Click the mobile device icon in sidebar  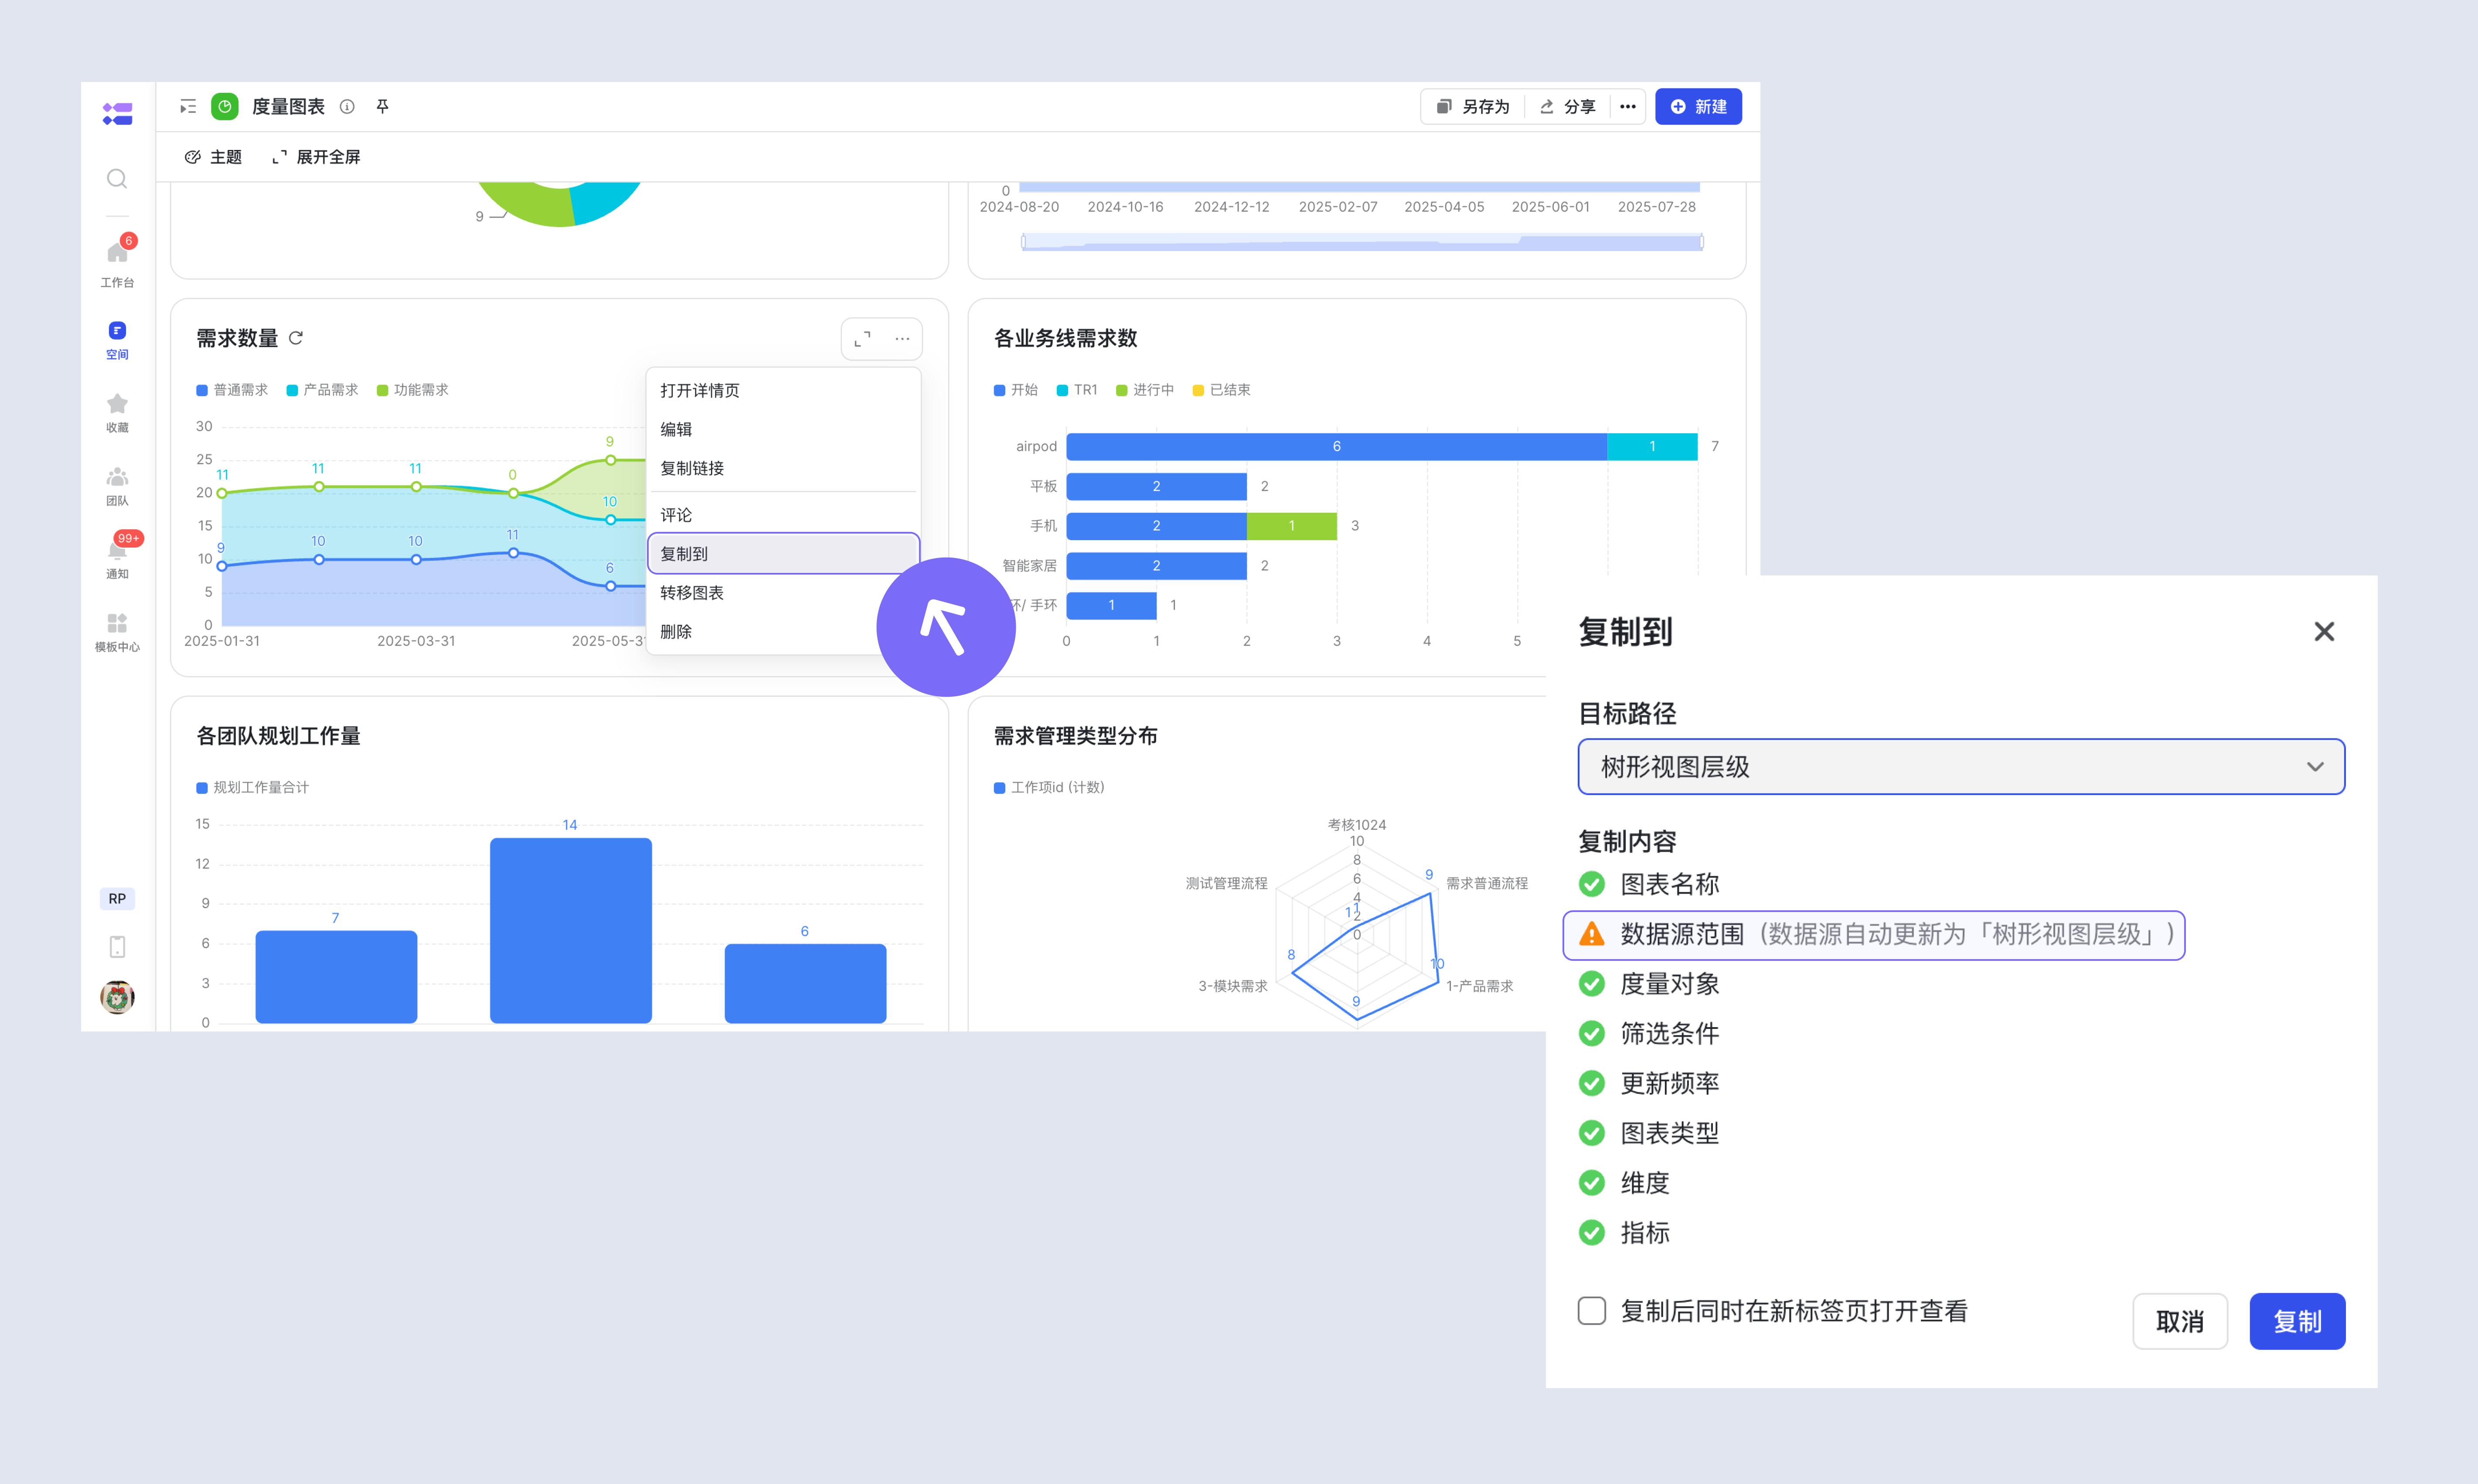tap(117, 946)
